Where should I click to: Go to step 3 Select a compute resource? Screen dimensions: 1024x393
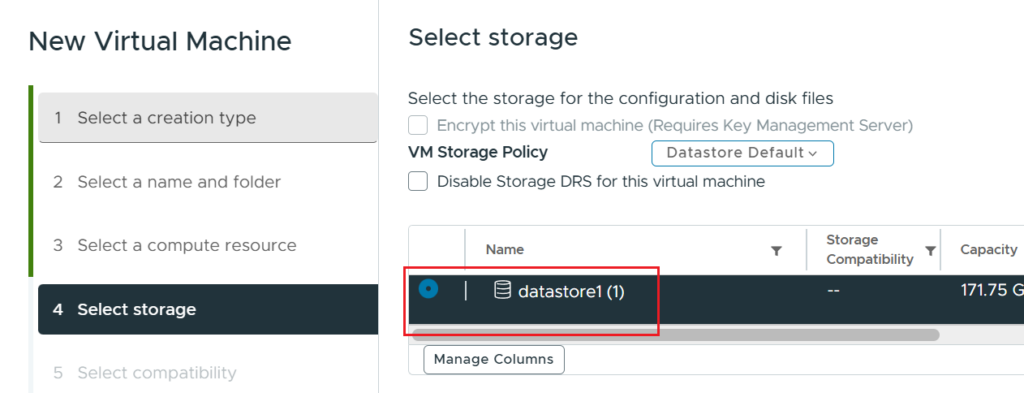tap(208, 245)
